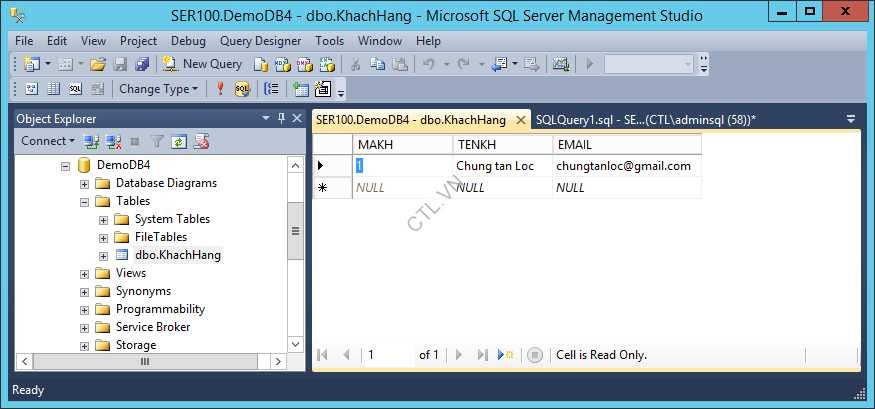
Task: Click the Add Table icon
Action: (x=301, y=89)
